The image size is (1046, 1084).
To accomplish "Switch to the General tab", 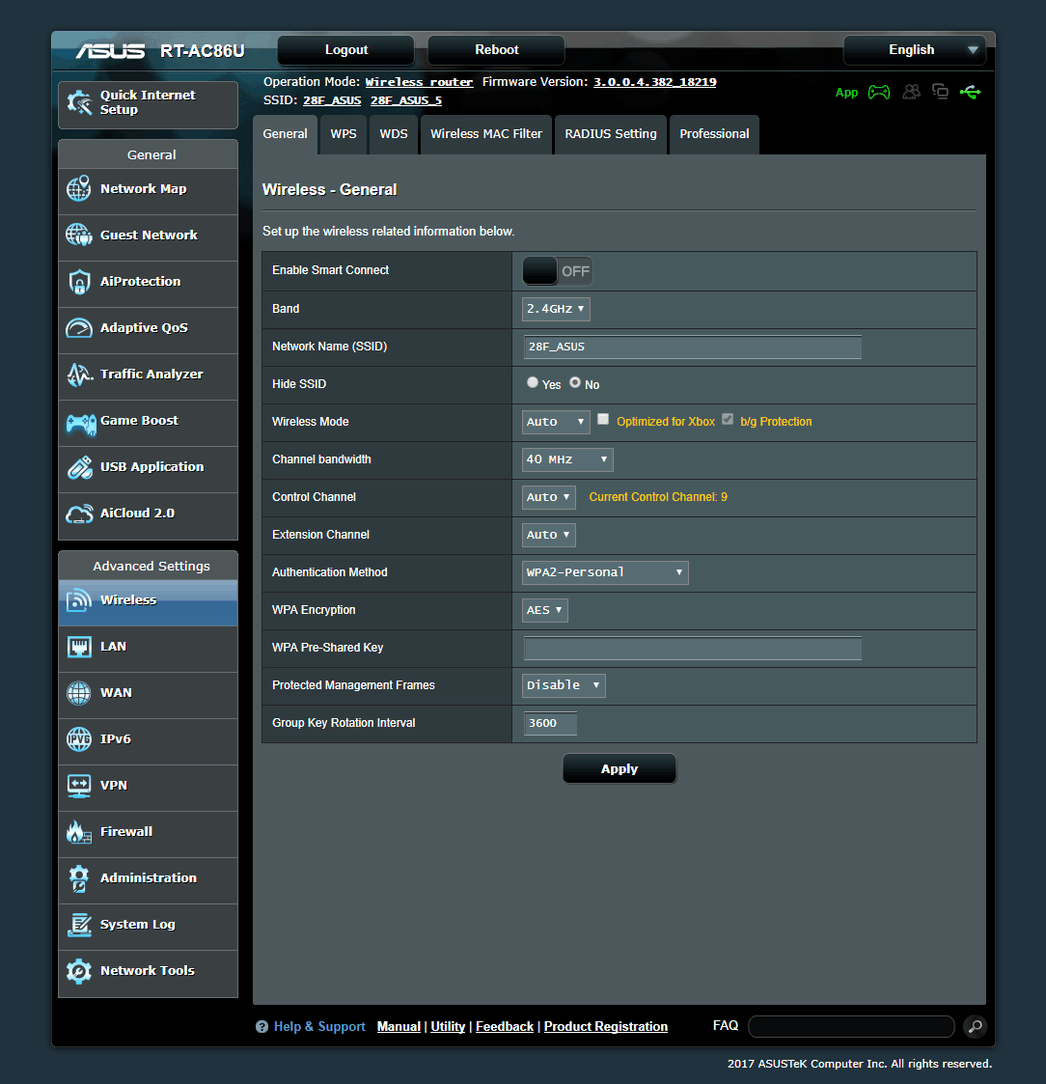I will pos(285,134).
